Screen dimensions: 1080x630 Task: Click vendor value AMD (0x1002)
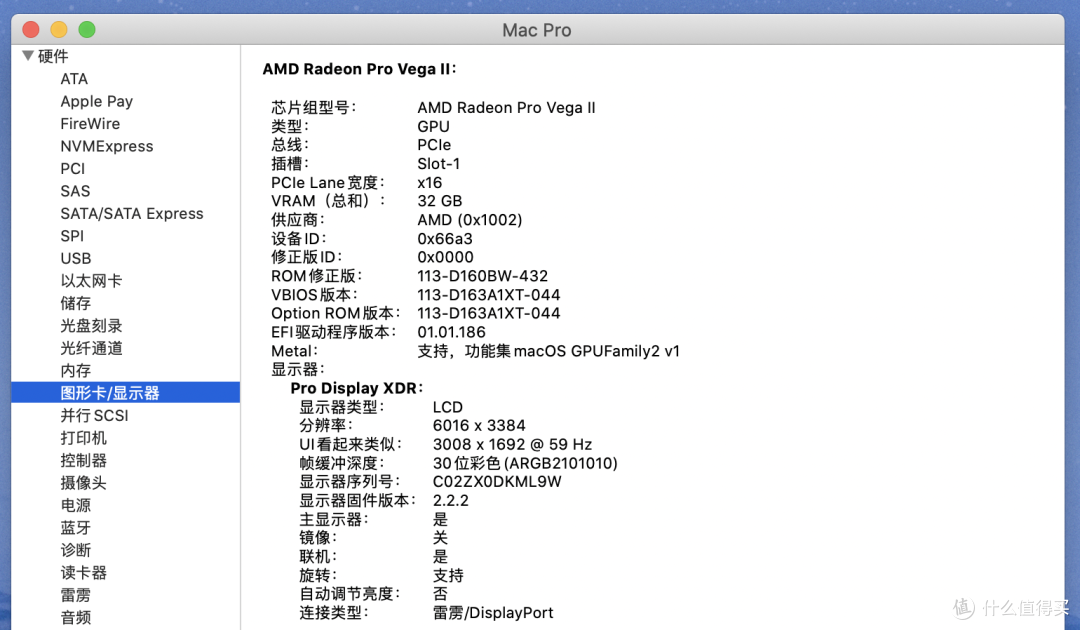470,220
